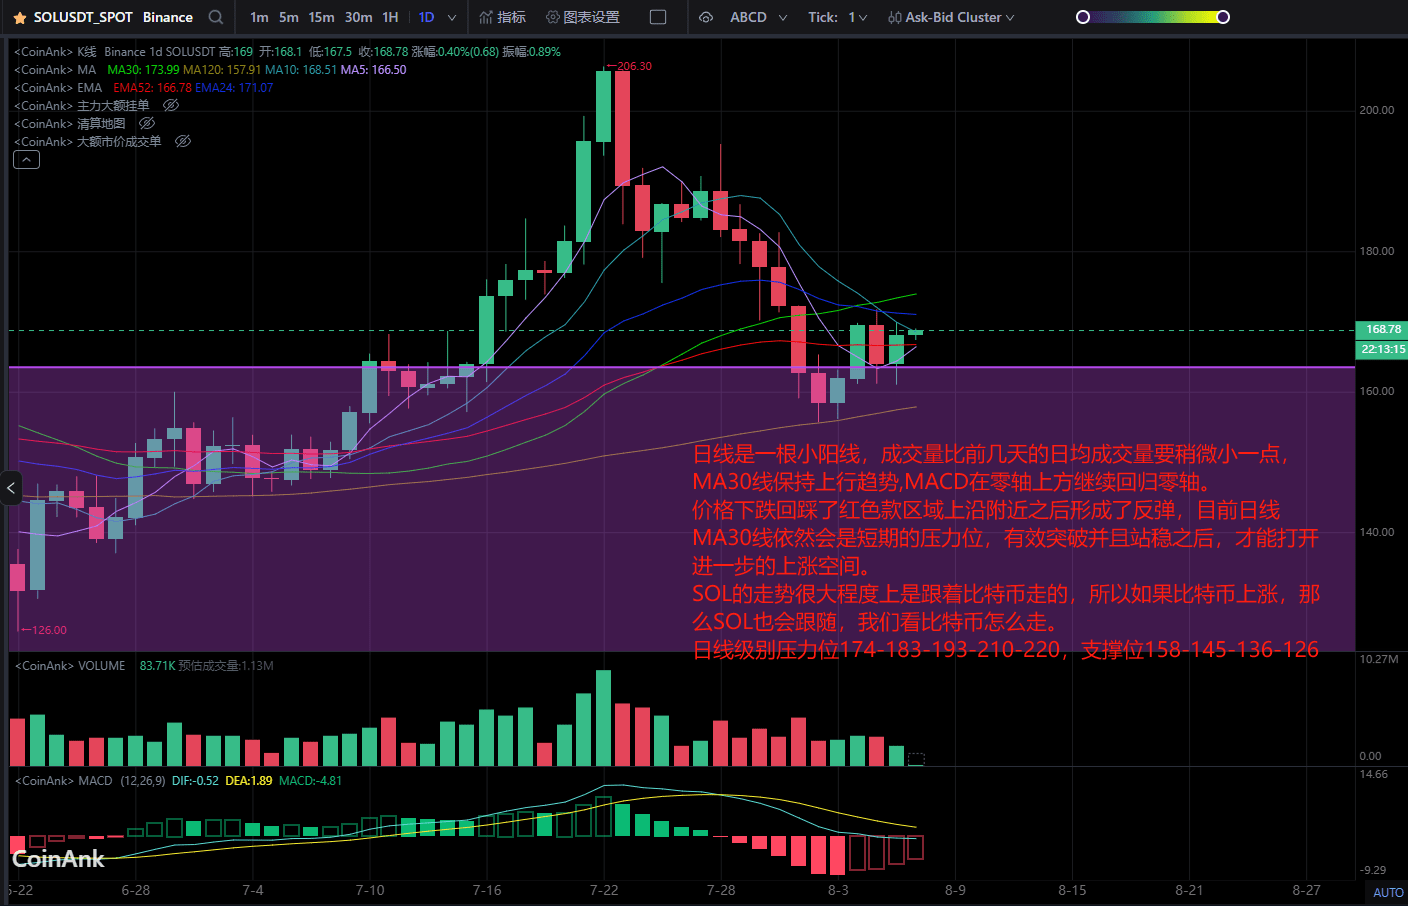Viewport: 1408px width, 906px height.
Task: Click the 206.30 high price label
Action: (634, 66)
